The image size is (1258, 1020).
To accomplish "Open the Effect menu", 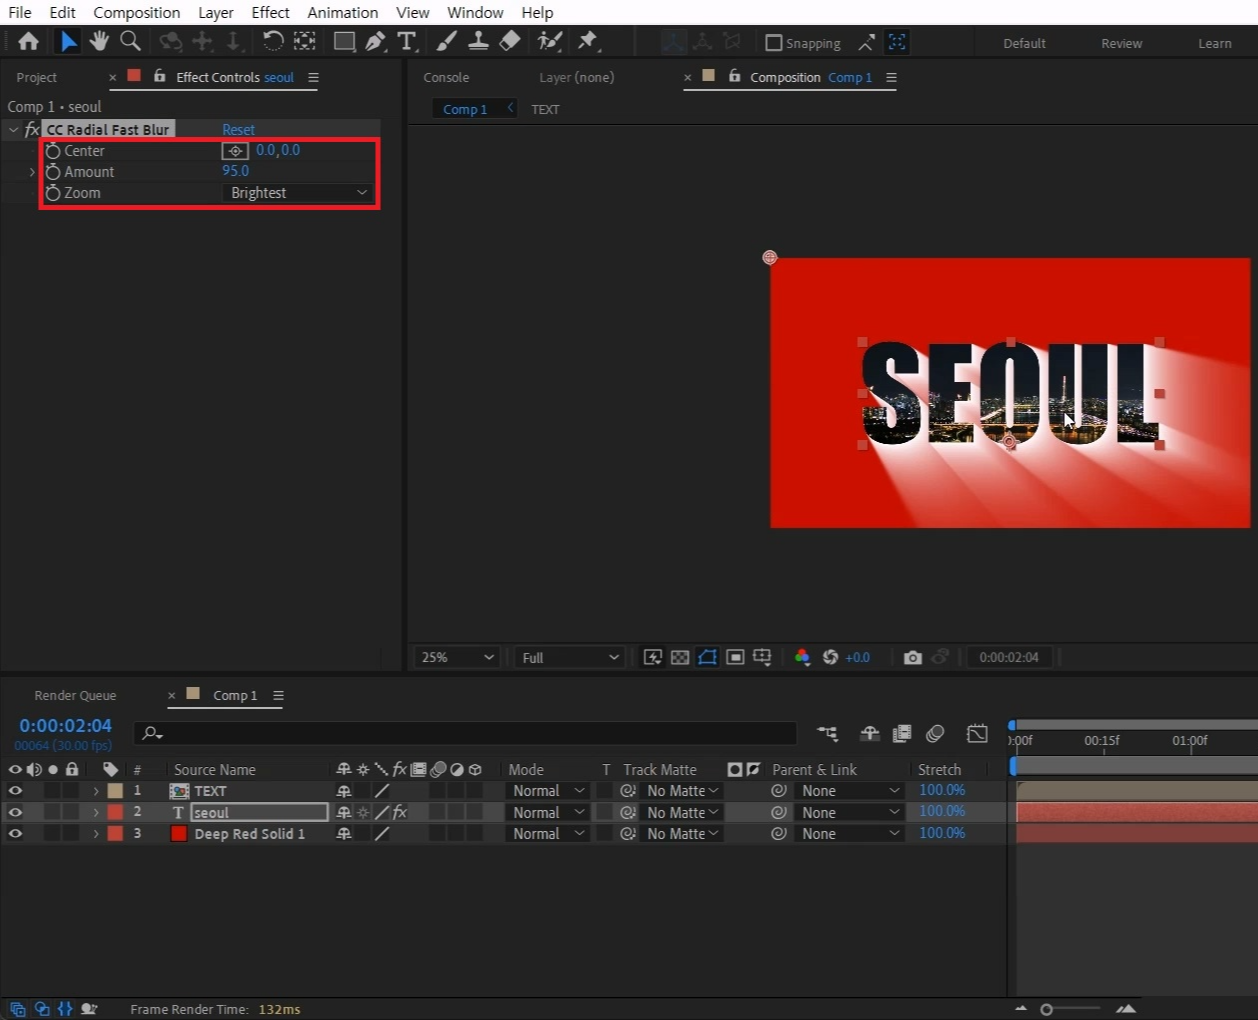I will point(270,12).
